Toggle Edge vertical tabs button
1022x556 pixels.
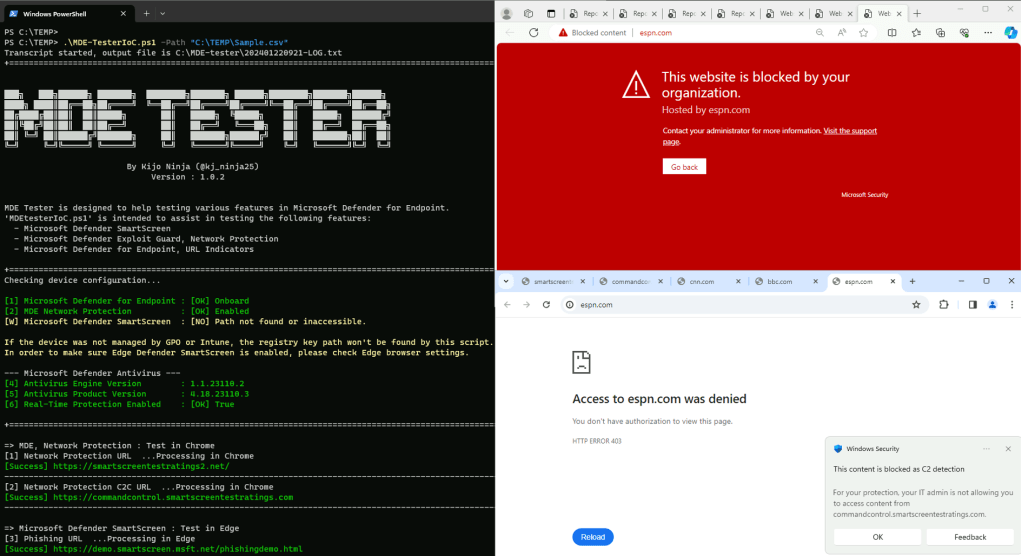pos(552,13)
